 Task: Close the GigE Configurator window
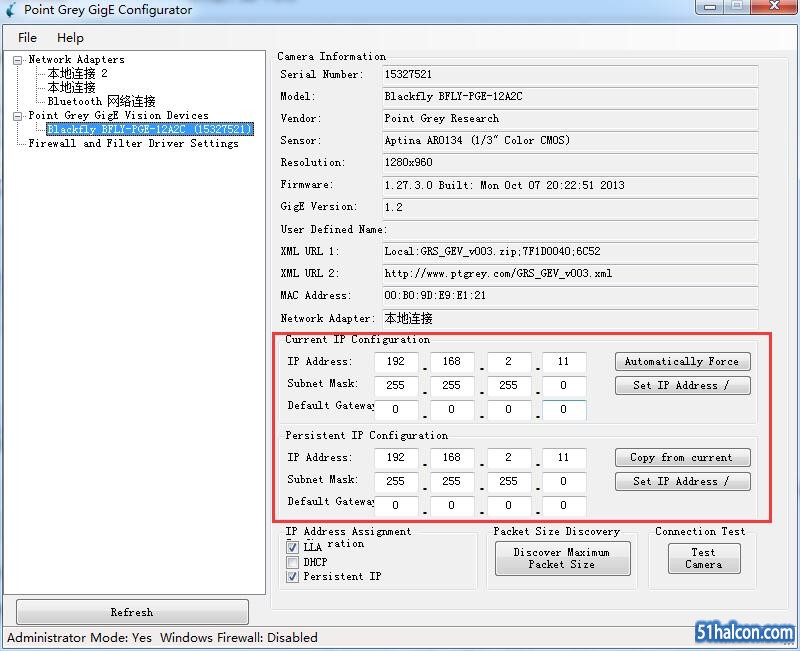(x=775, y=6)
